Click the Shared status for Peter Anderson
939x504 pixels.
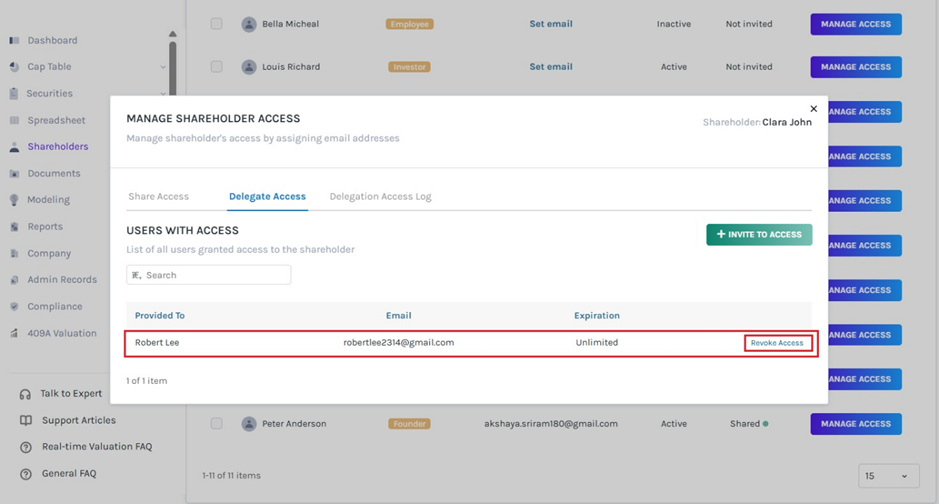point(749,424)
